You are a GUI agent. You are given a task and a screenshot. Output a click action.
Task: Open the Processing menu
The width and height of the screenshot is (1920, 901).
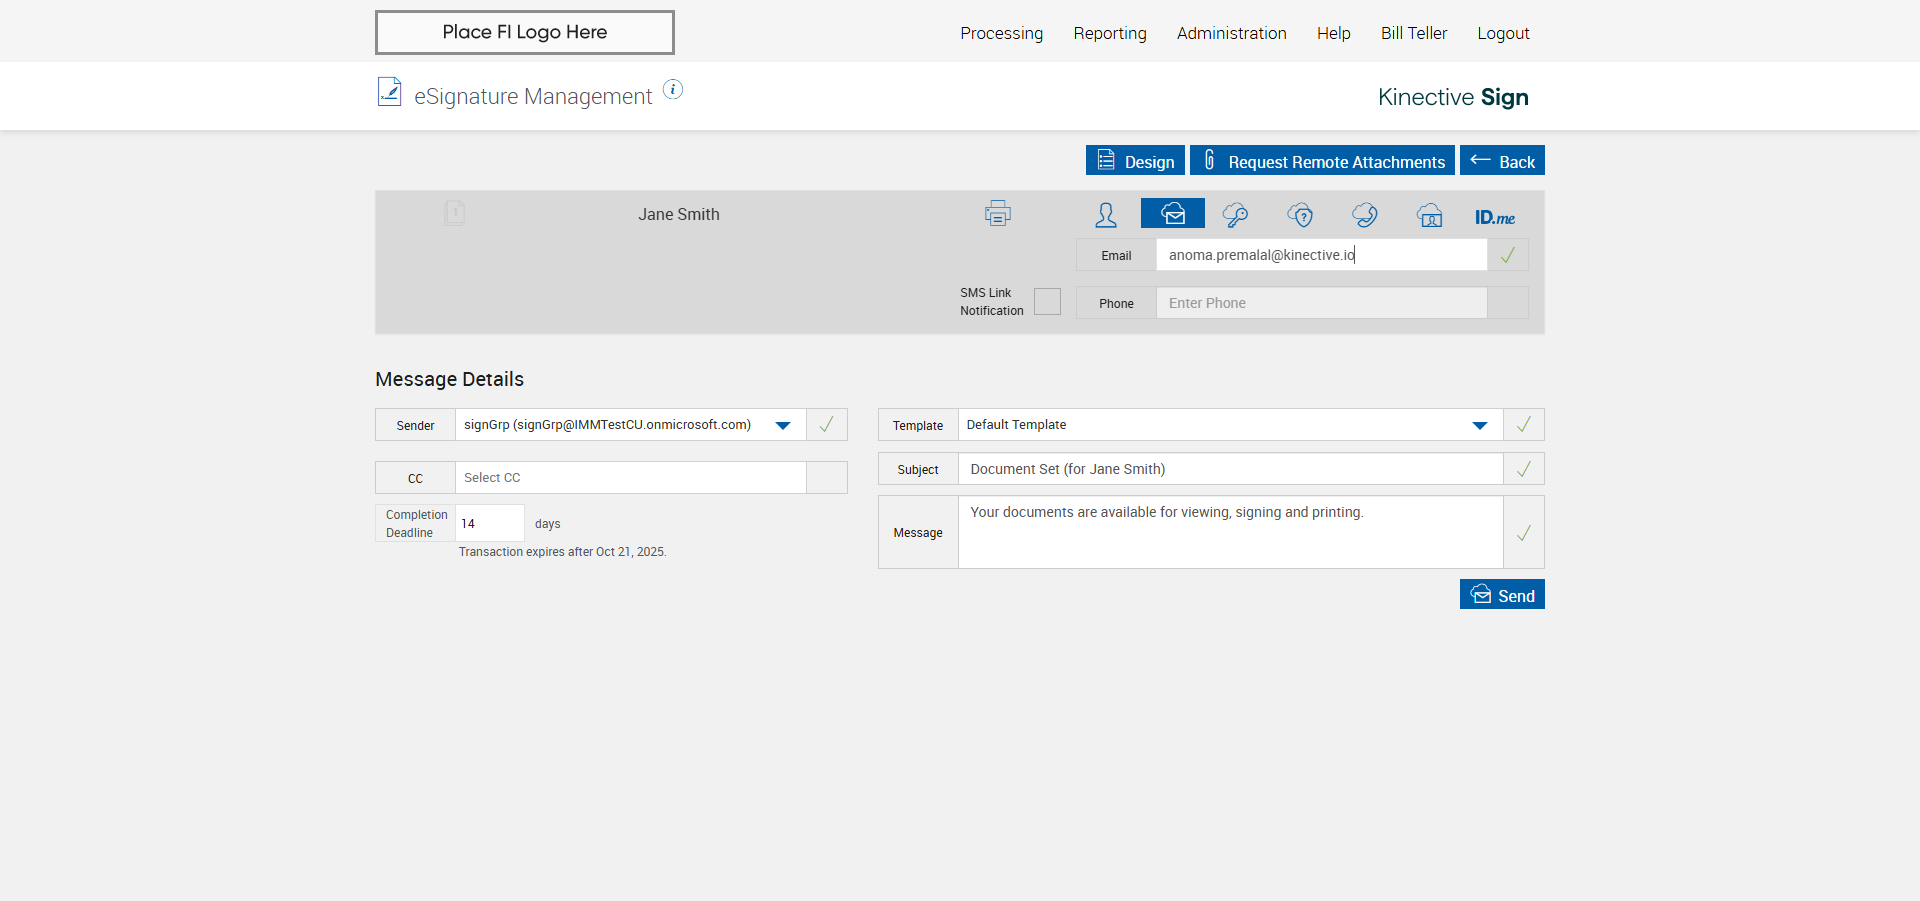(x=1001, y=33)
